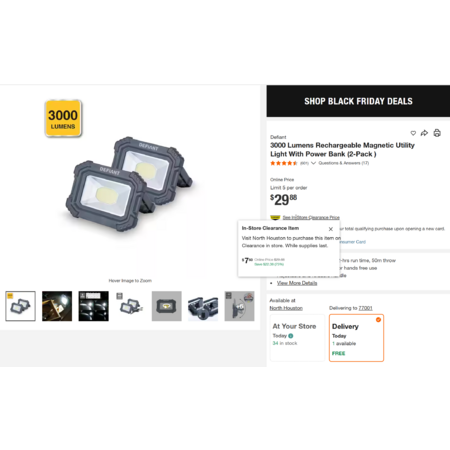View the dark room lighting thumbnail
Screen dimensions: 450x450
click(57, 306)
